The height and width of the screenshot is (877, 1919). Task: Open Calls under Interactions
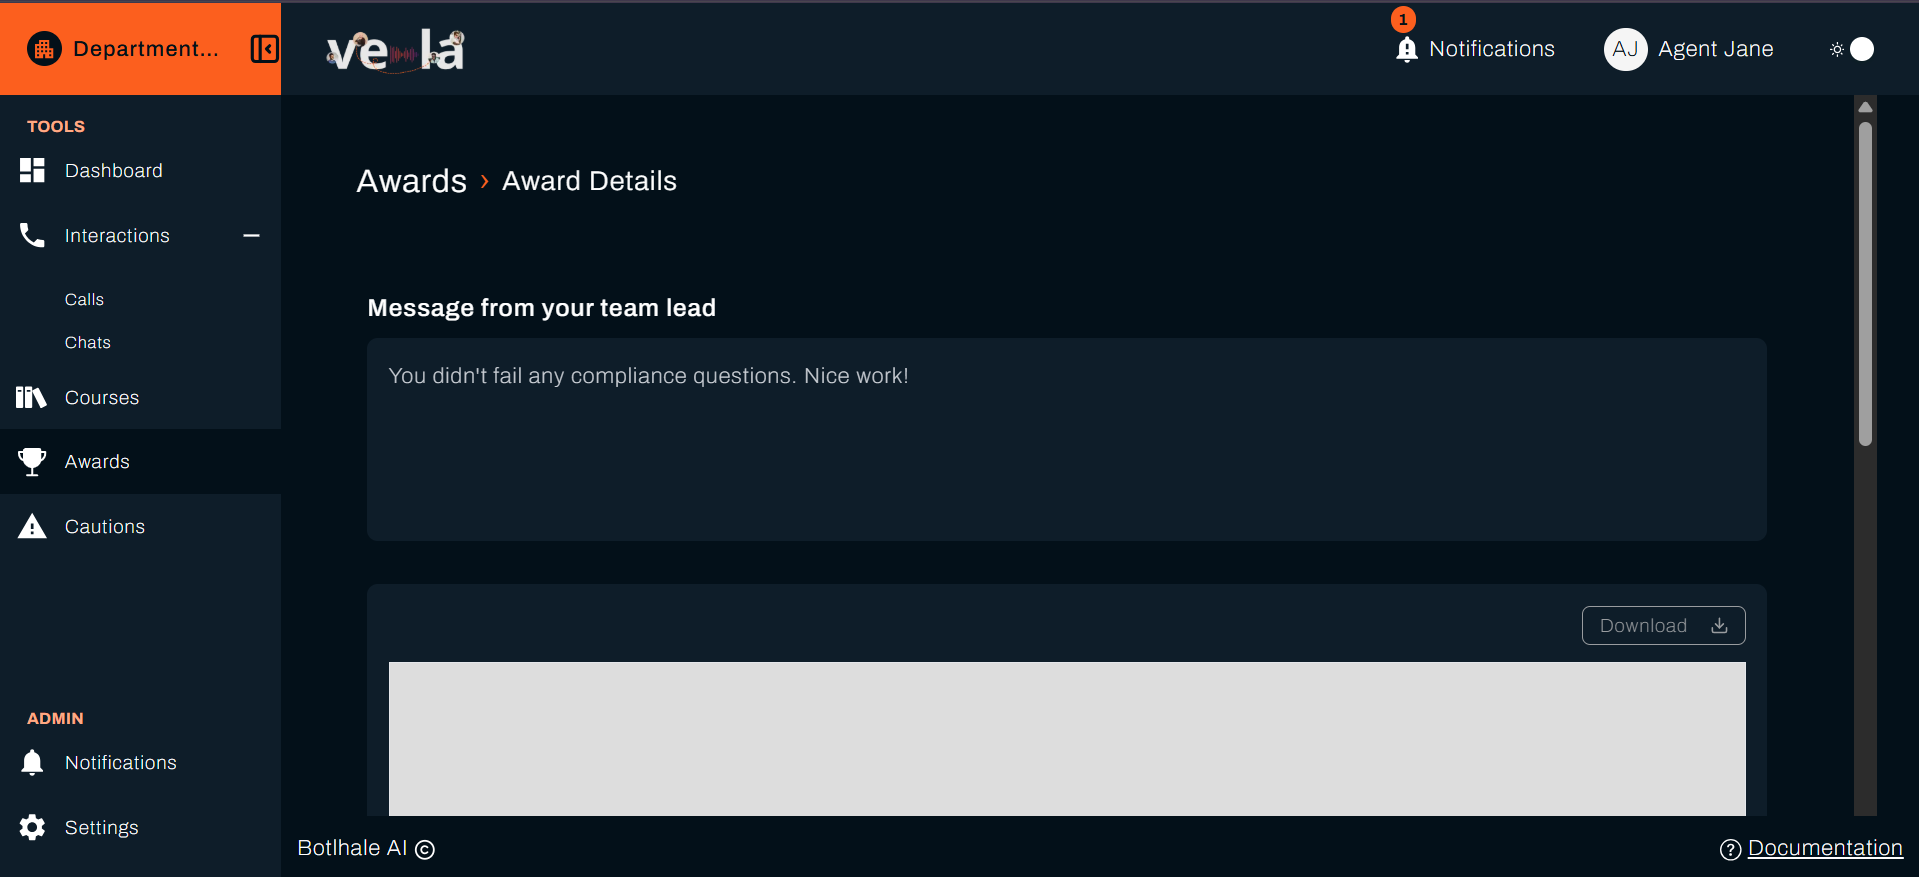click(x=84, y=300)
